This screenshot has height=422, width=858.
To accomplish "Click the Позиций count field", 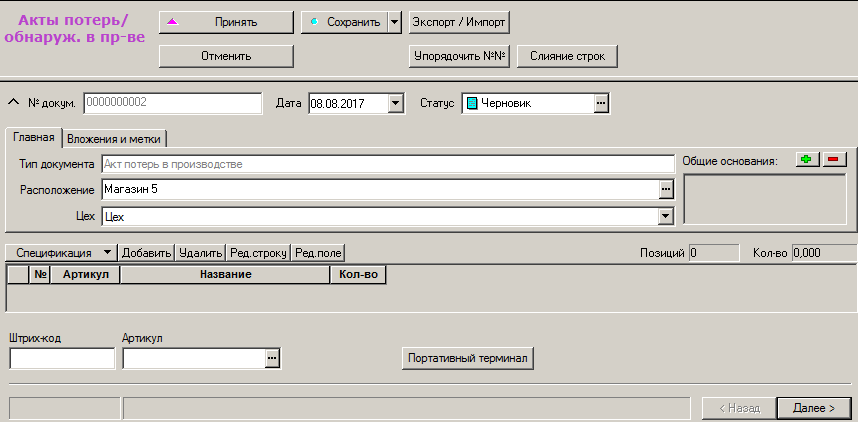I will 714,253.
